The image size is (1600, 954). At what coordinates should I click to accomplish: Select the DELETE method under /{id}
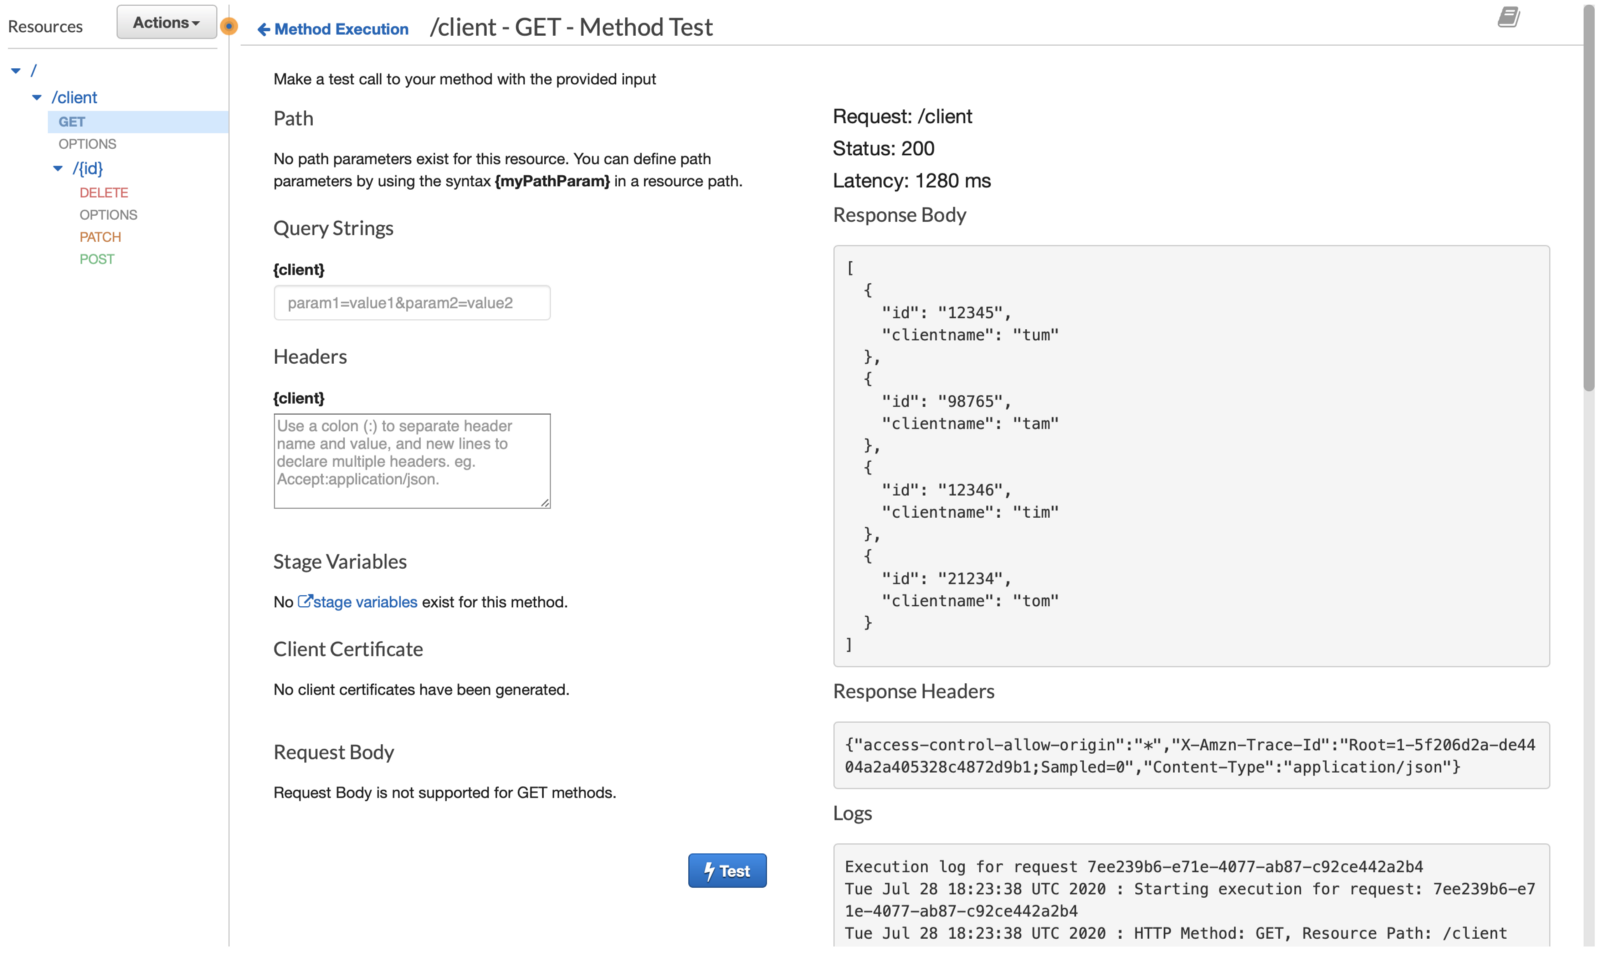pyautogui.click(x=103, y=192)
